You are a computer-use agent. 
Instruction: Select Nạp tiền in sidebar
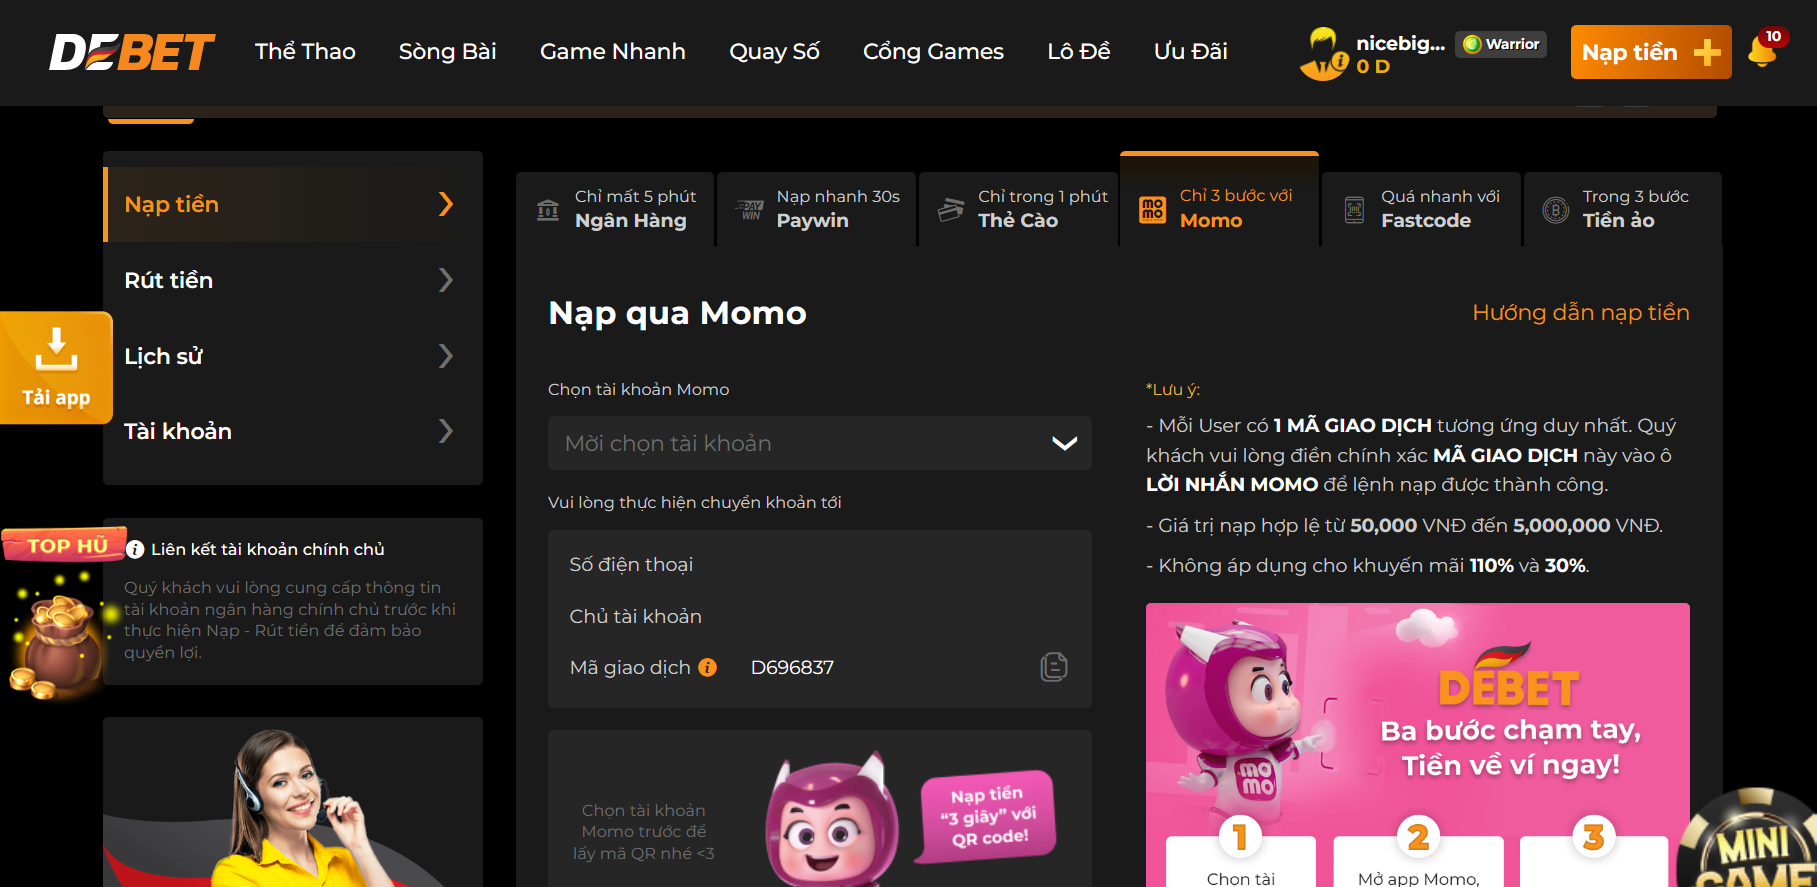point(293,204)
